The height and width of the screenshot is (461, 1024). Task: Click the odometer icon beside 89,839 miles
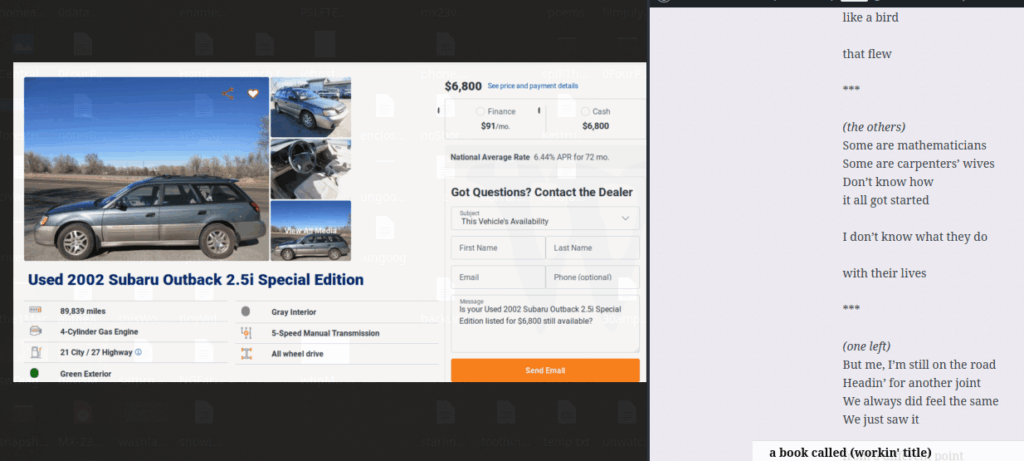click(35, 310)
